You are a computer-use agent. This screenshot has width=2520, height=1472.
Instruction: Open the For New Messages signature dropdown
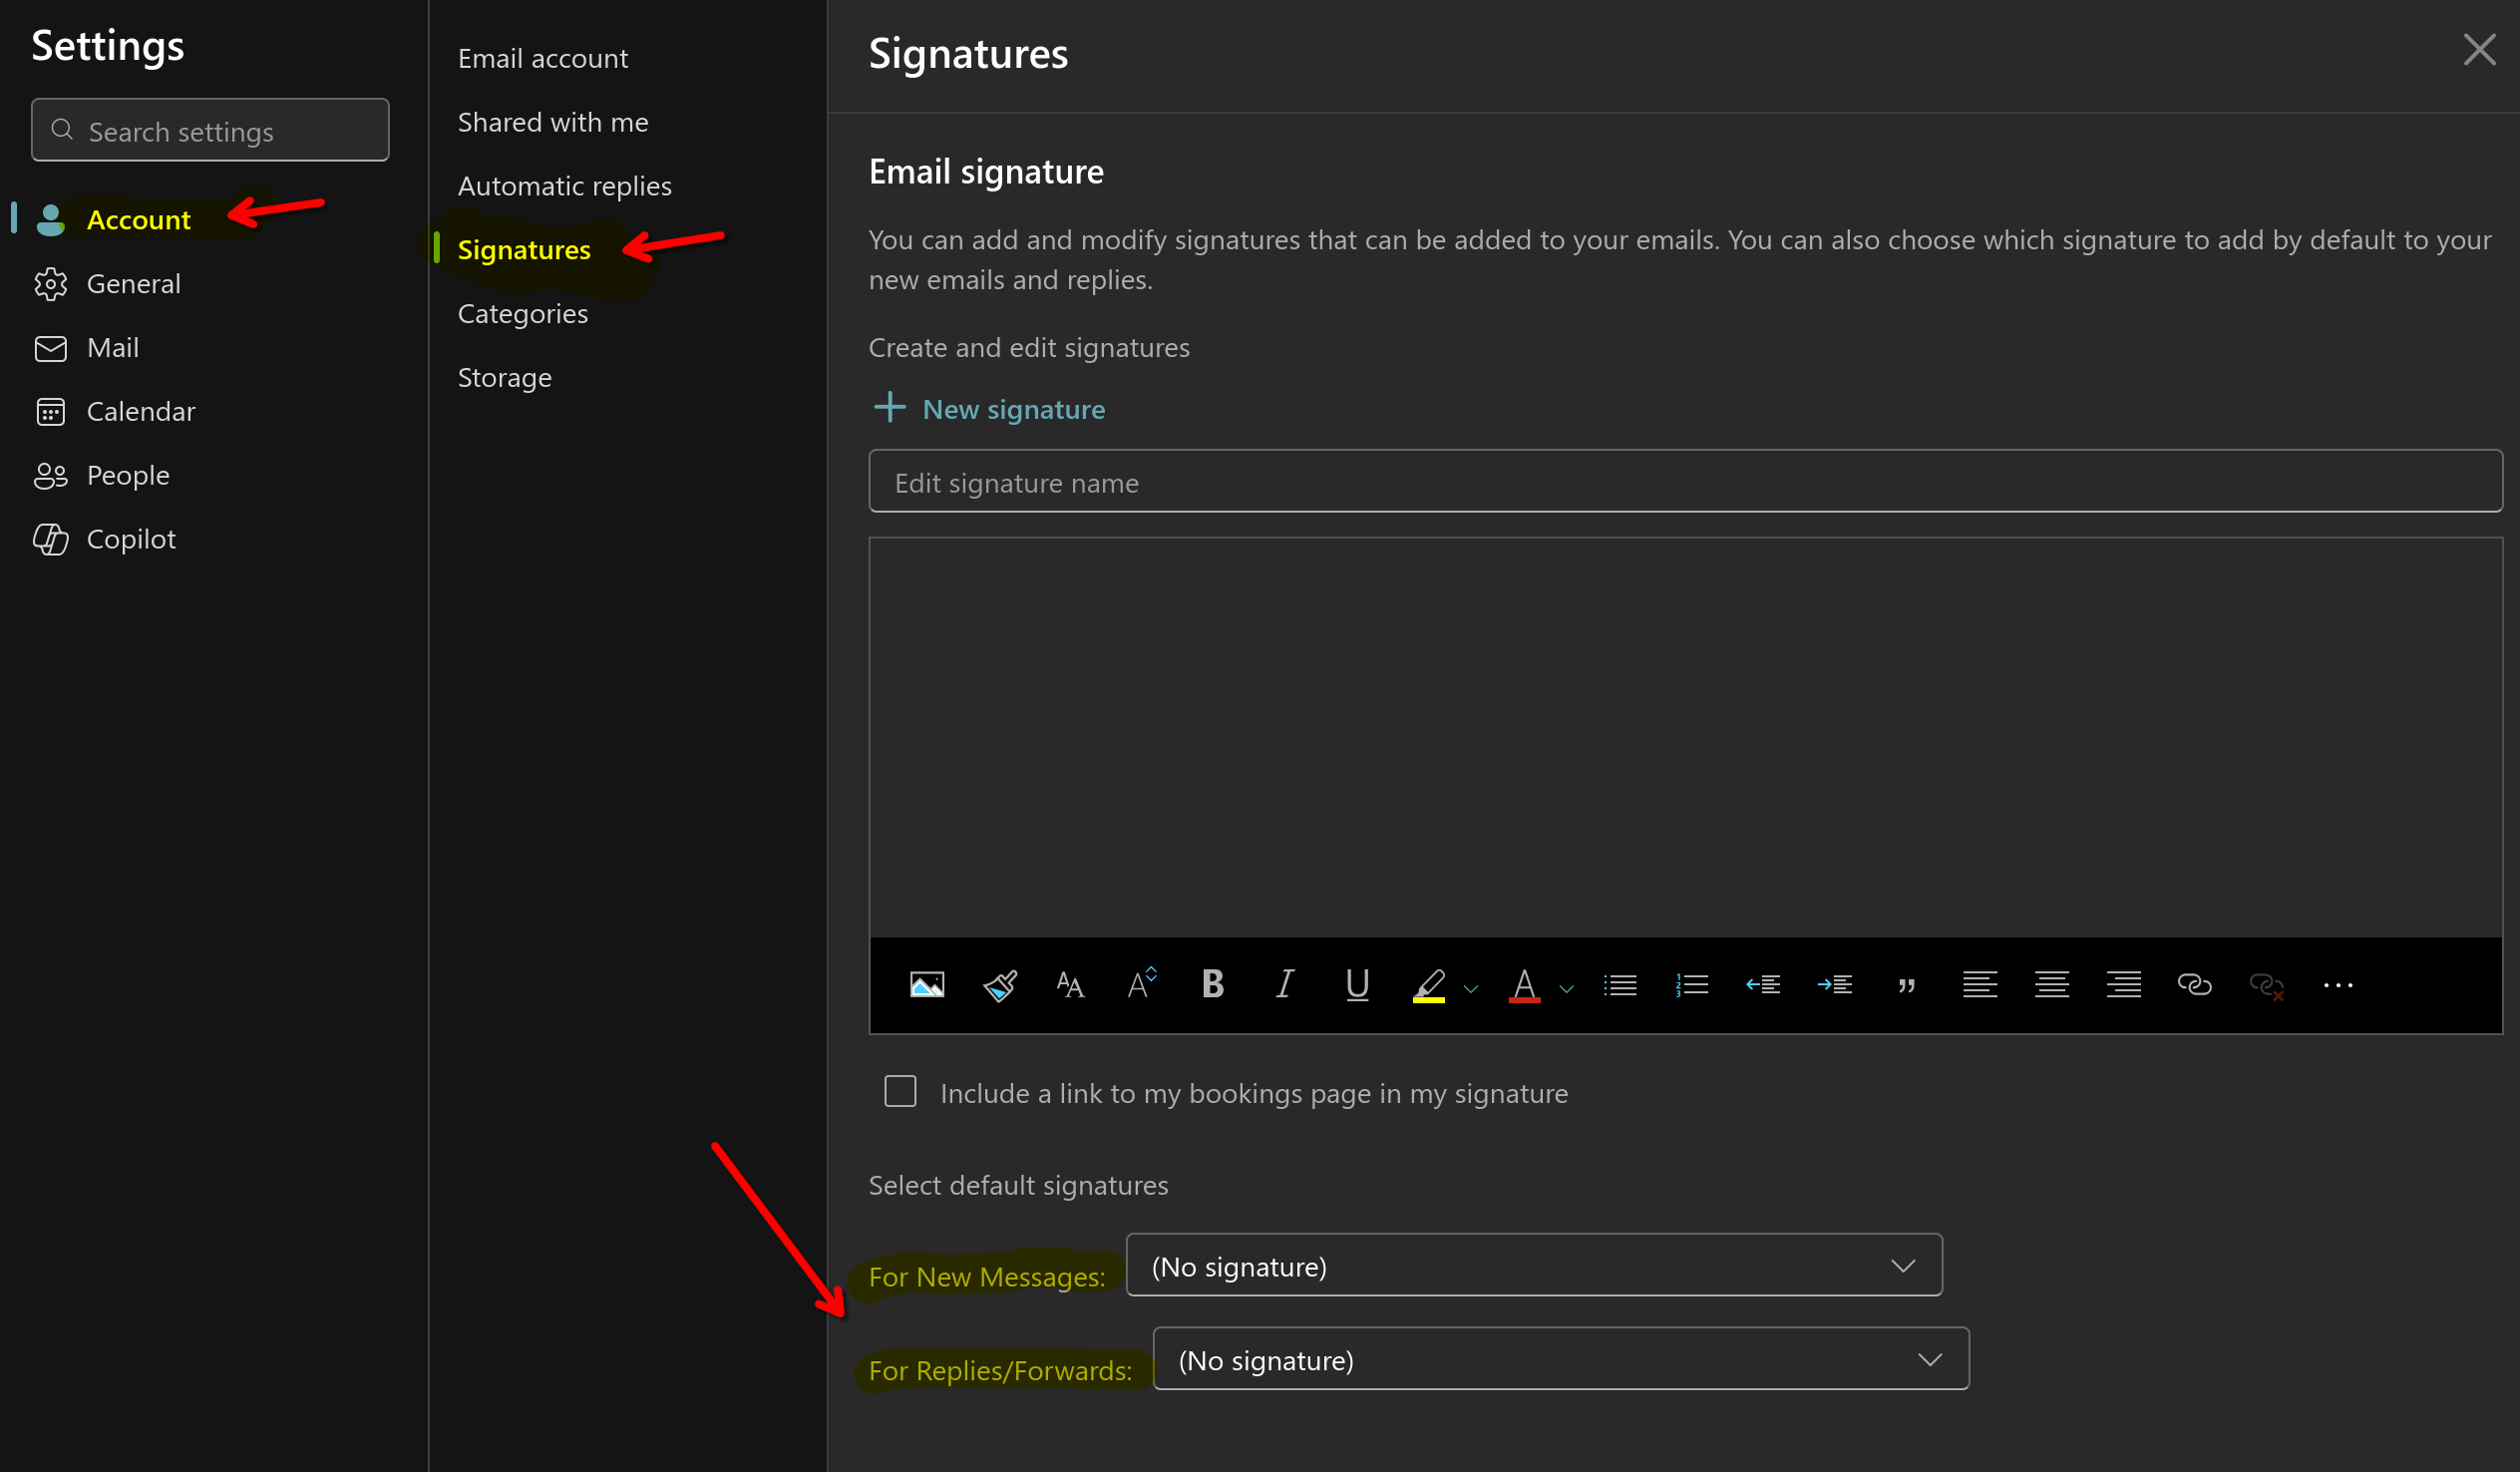click(1533, 1265)
